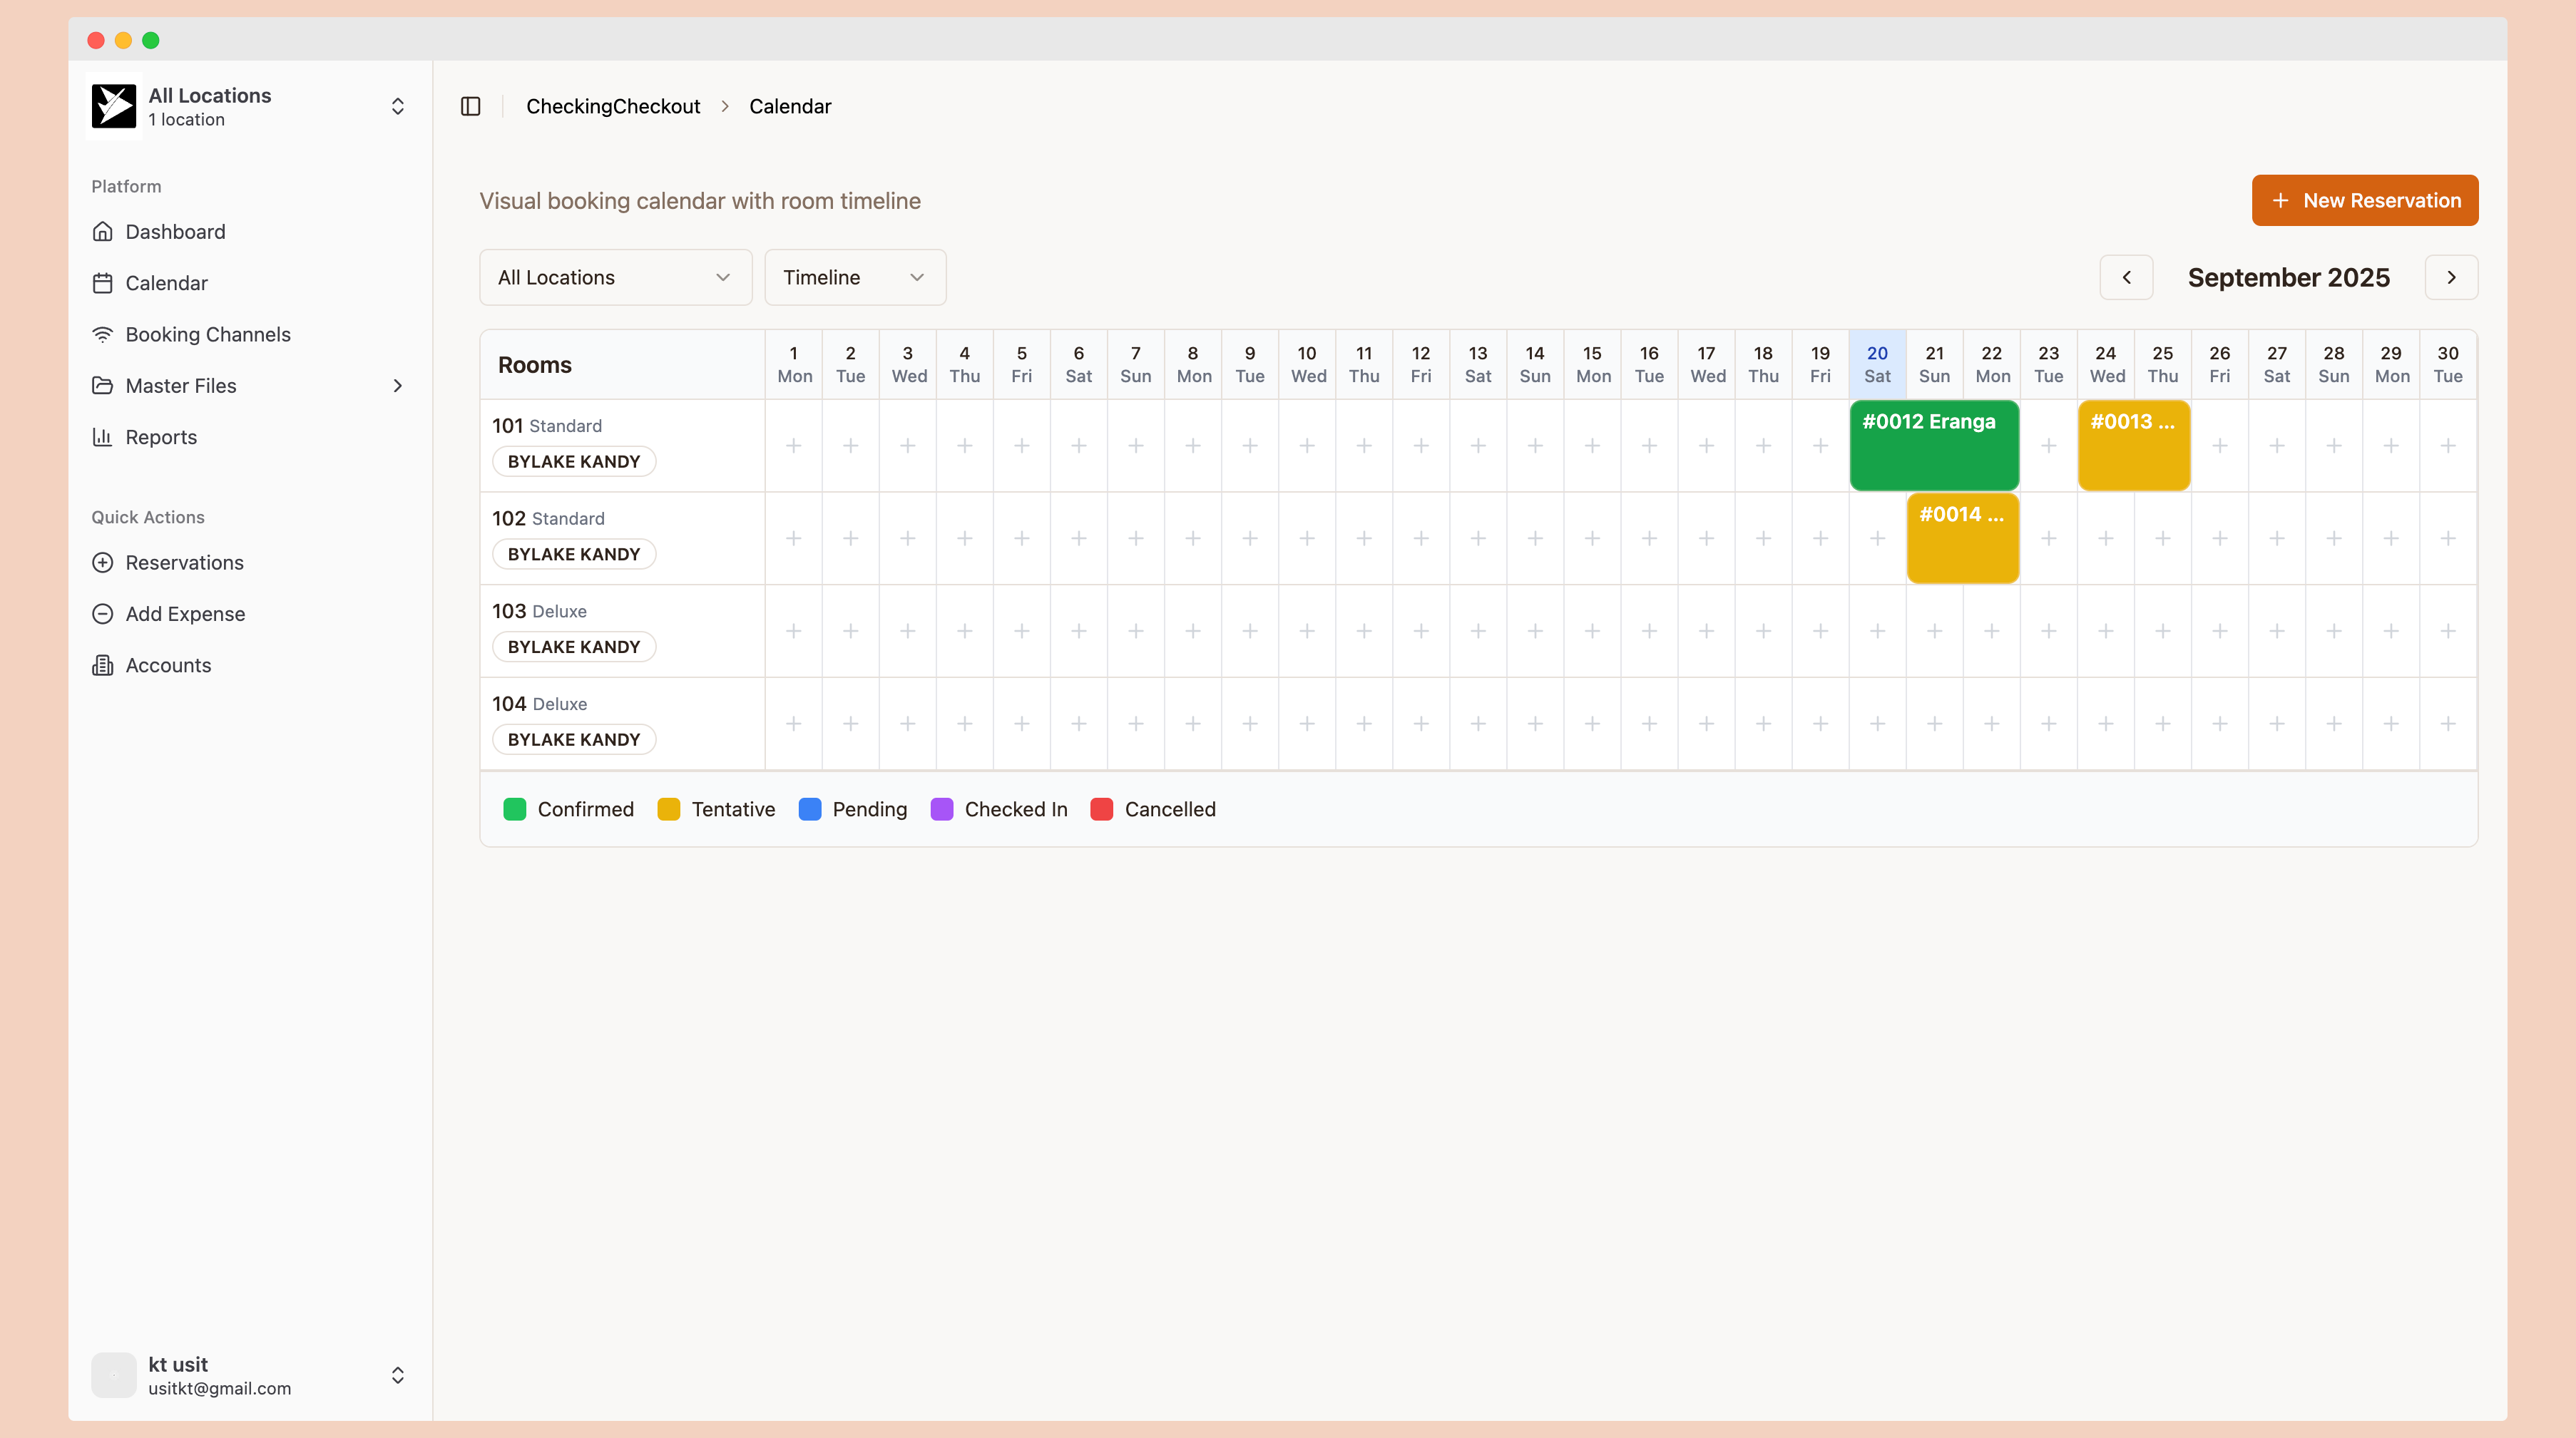
Task: Click the Dashboard home icon
Action: [102, 232]
